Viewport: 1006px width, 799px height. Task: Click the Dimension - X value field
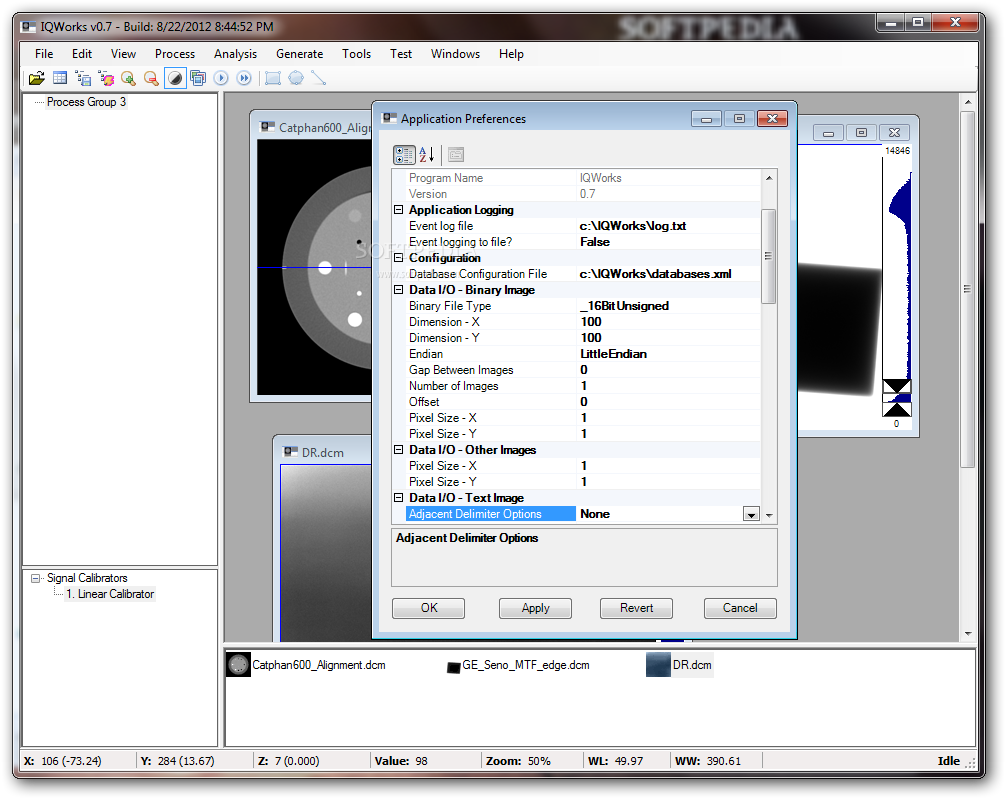point(669,322)
